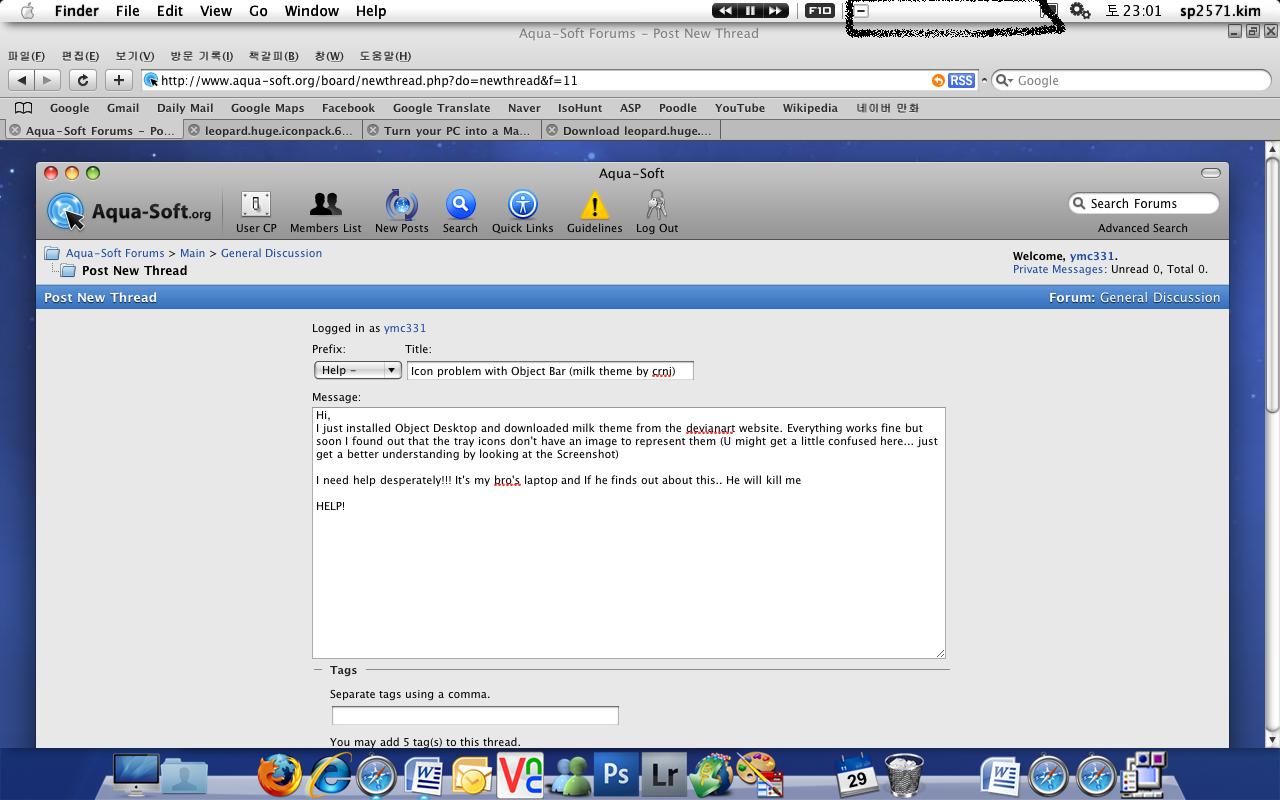Image resolution: width=1280 pixels, height=800 pixels.
Task: Click the Search Forums field
Action: pos(1144,203)
